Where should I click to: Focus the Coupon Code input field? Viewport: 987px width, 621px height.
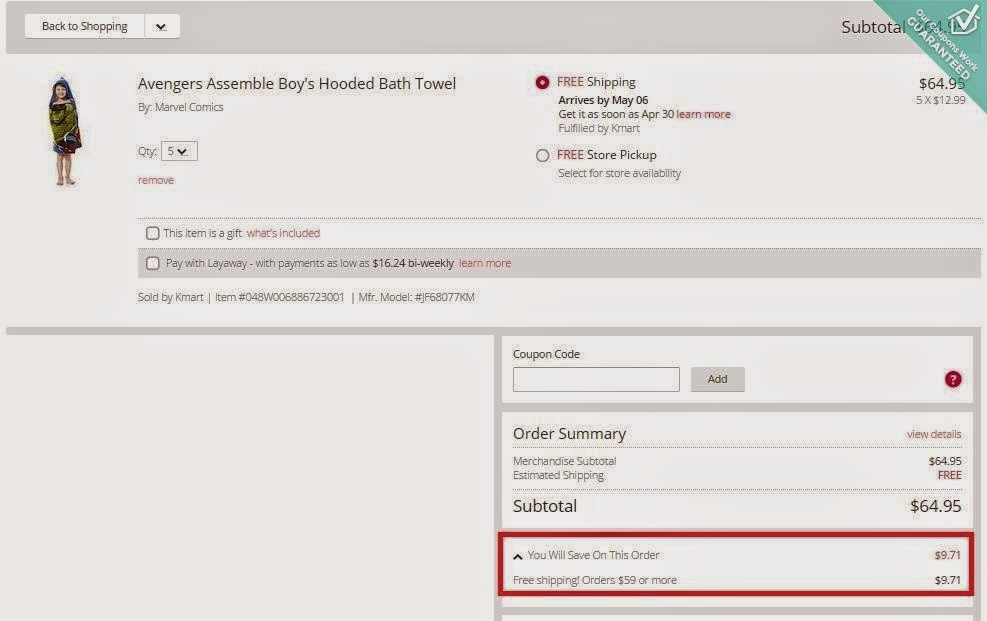(596, 379)
